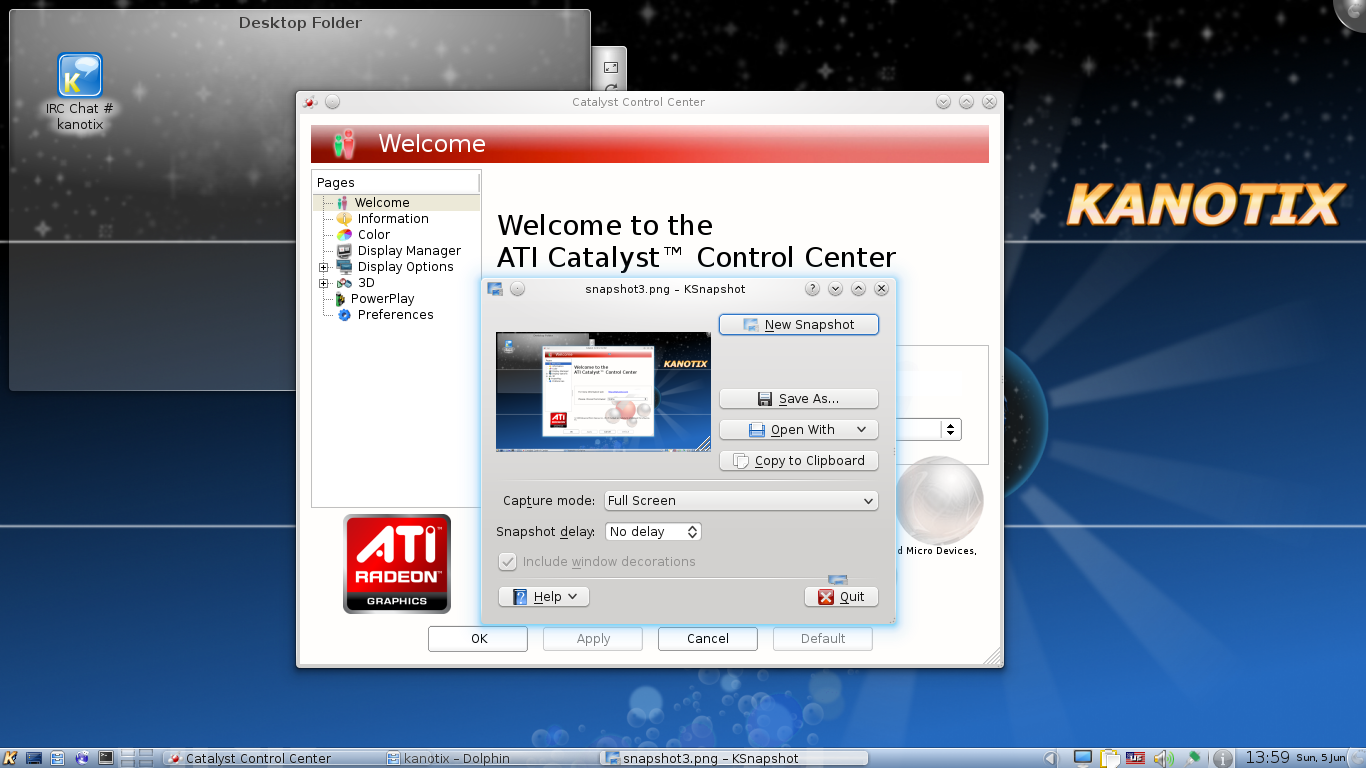Click OK in Catalyst Control Center
This screenshot has width=1366, height=768.
478,639
